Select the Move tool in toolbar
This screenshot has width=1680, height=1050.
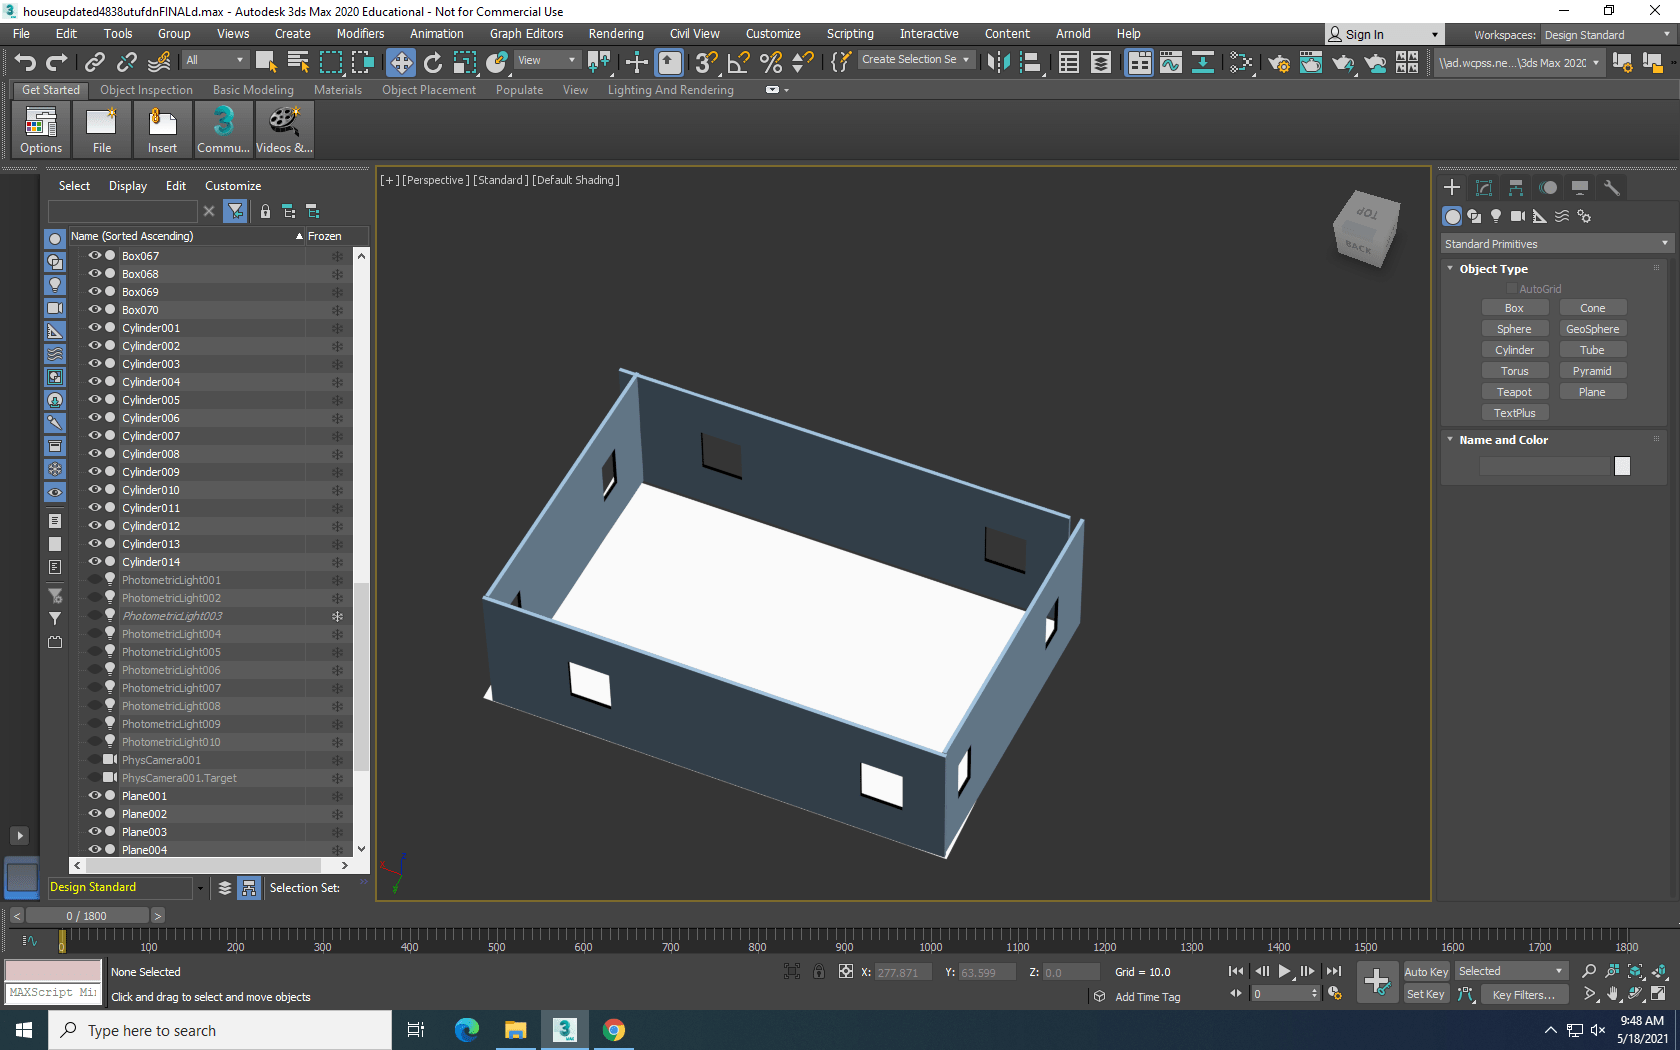tap(400, 62)
